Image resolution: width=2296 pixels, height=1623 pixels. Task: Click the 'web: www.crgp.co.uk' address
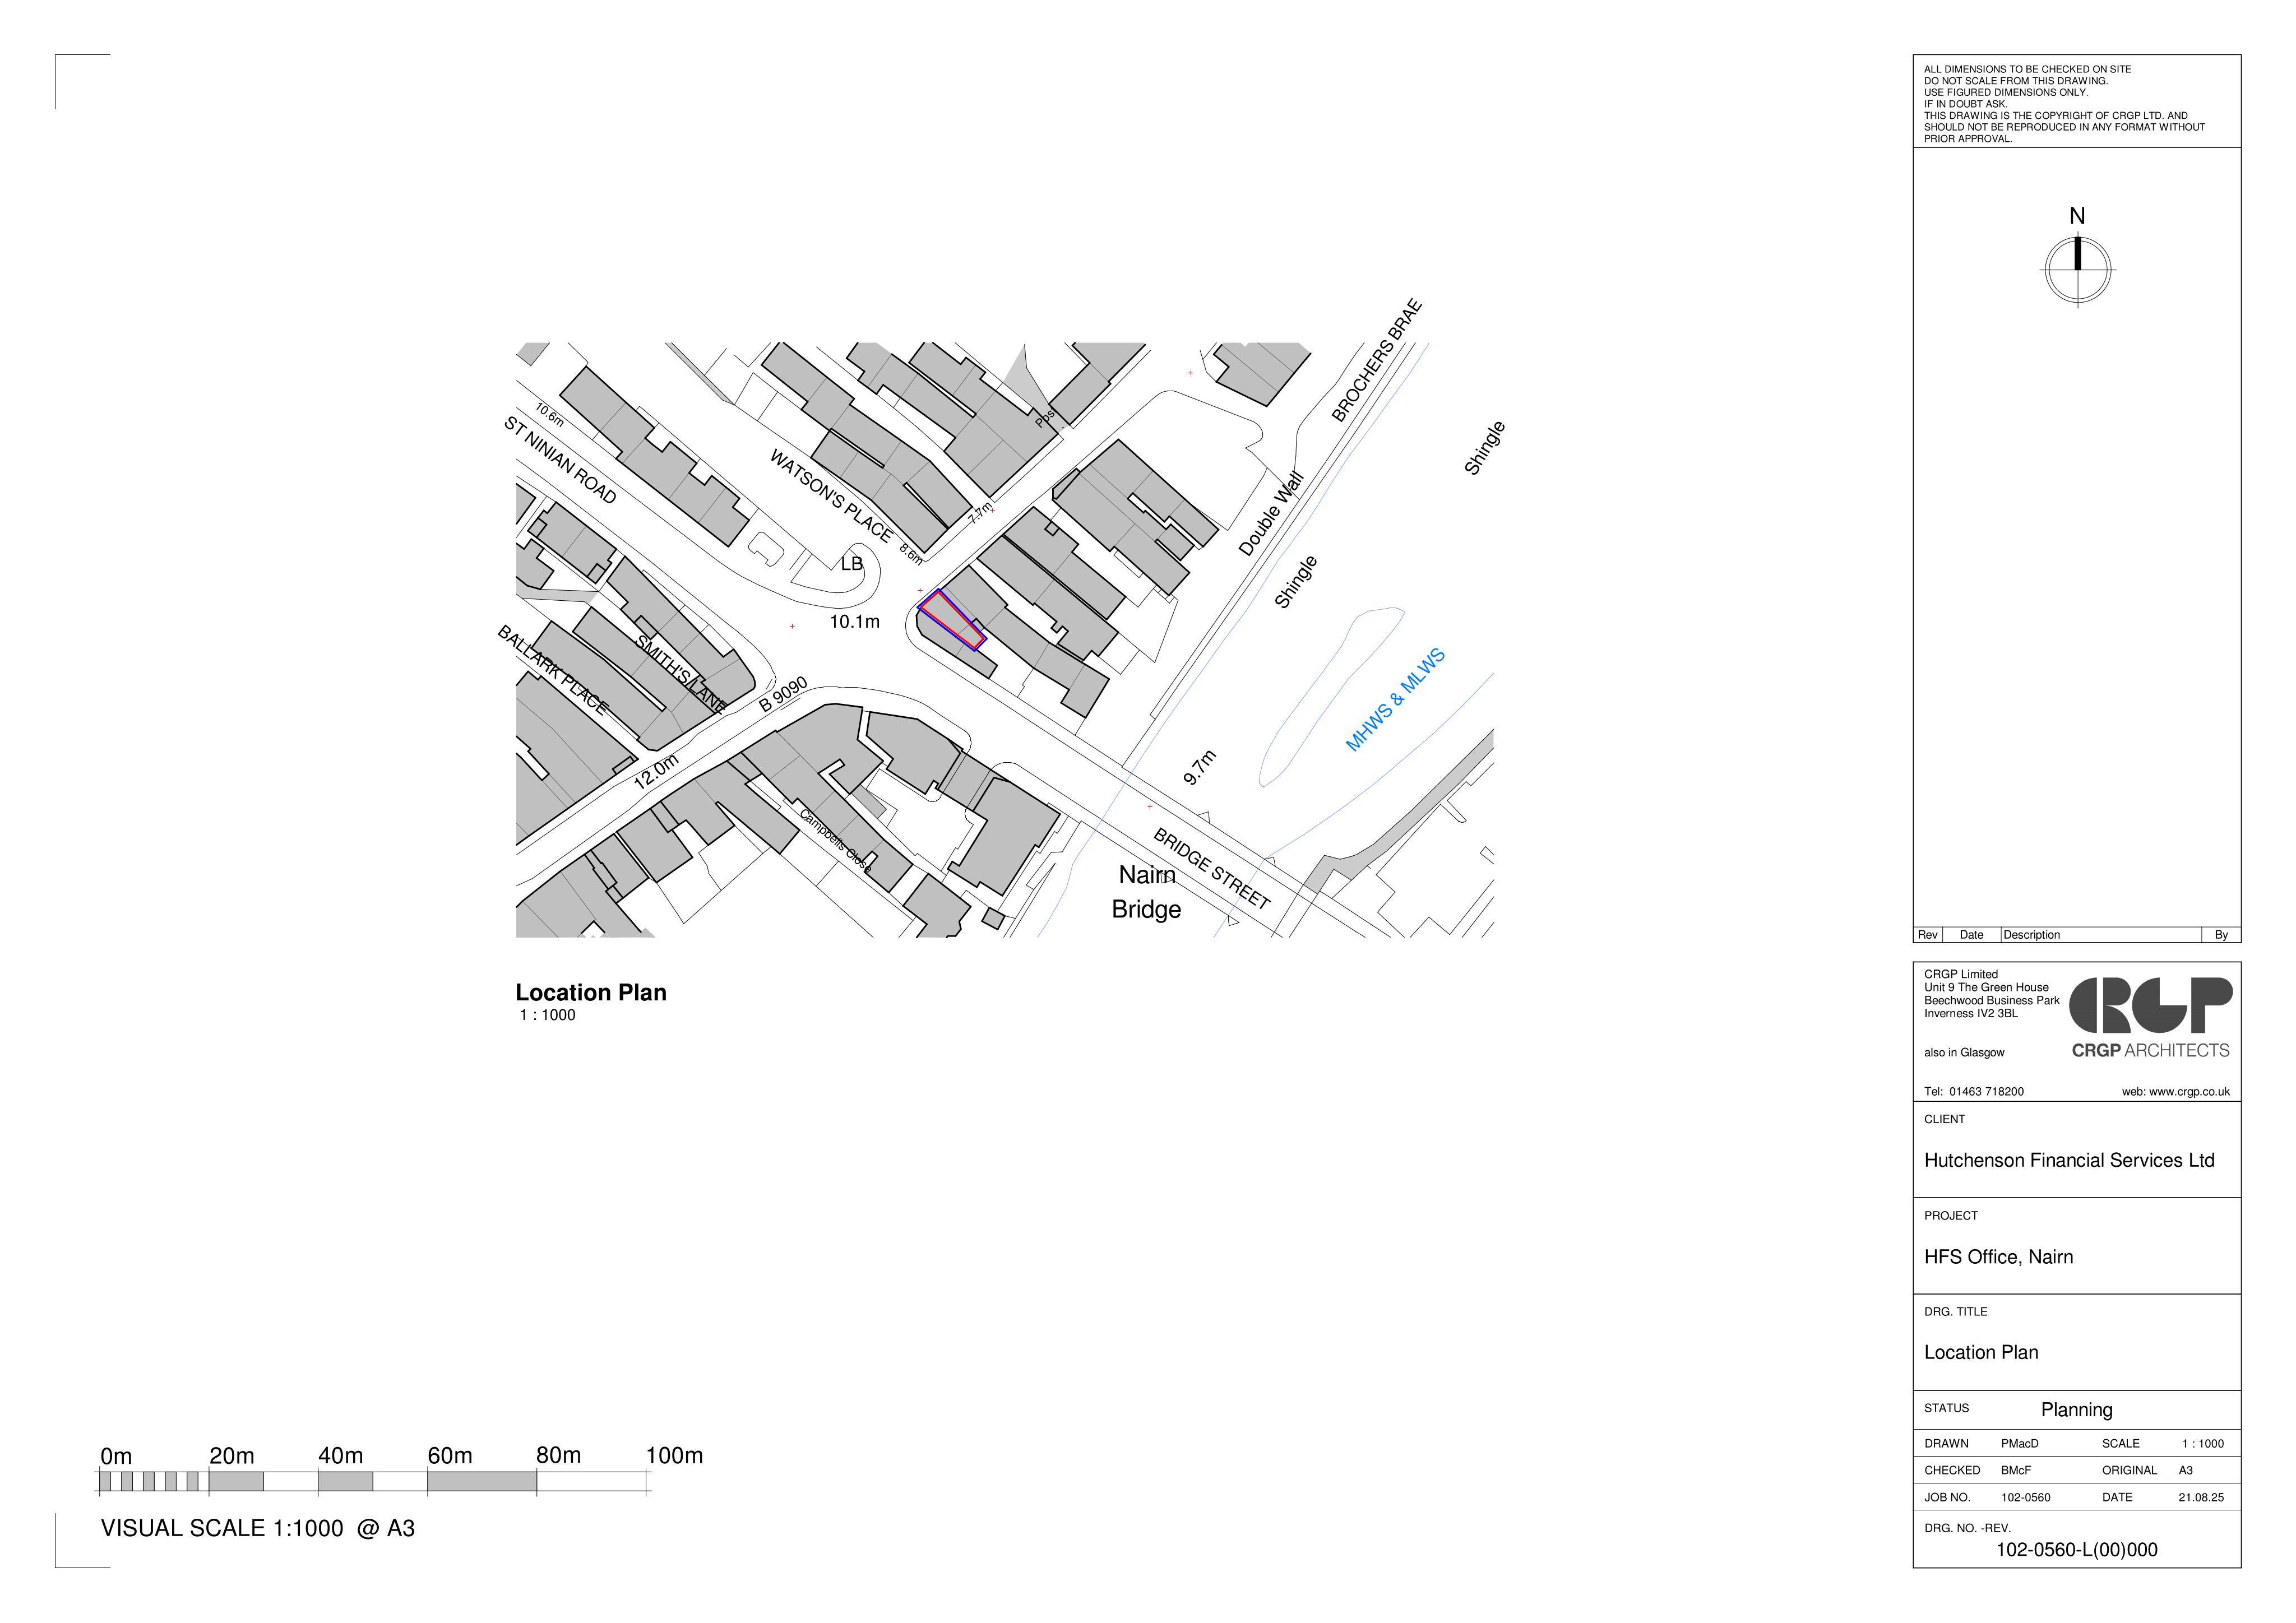pyautogui.click(x=2175, y=1092)
